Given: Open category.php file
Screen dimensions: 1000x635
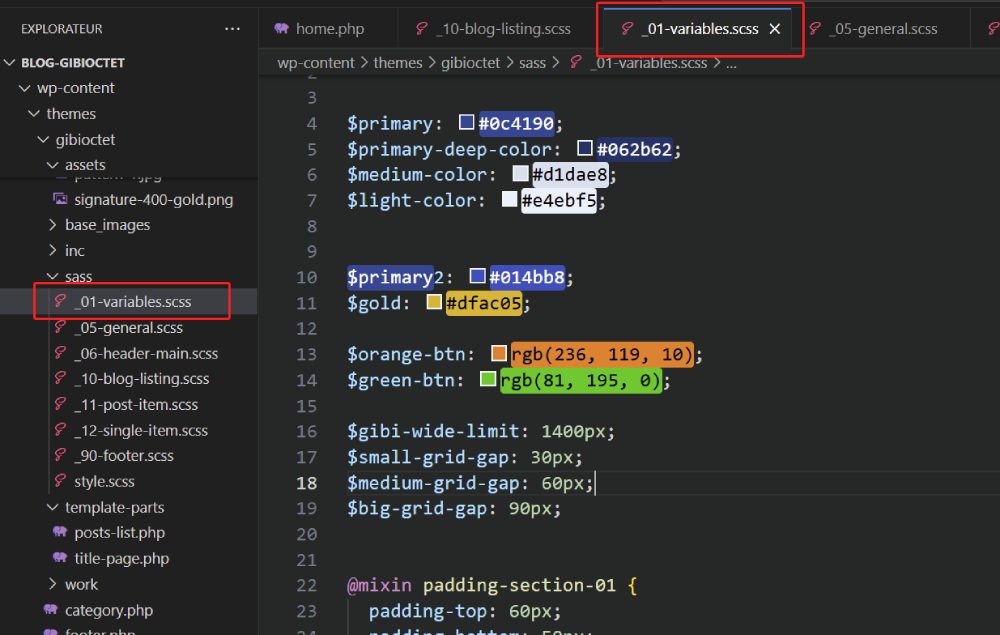Looking at the screenshot, I should coord(109,610).
